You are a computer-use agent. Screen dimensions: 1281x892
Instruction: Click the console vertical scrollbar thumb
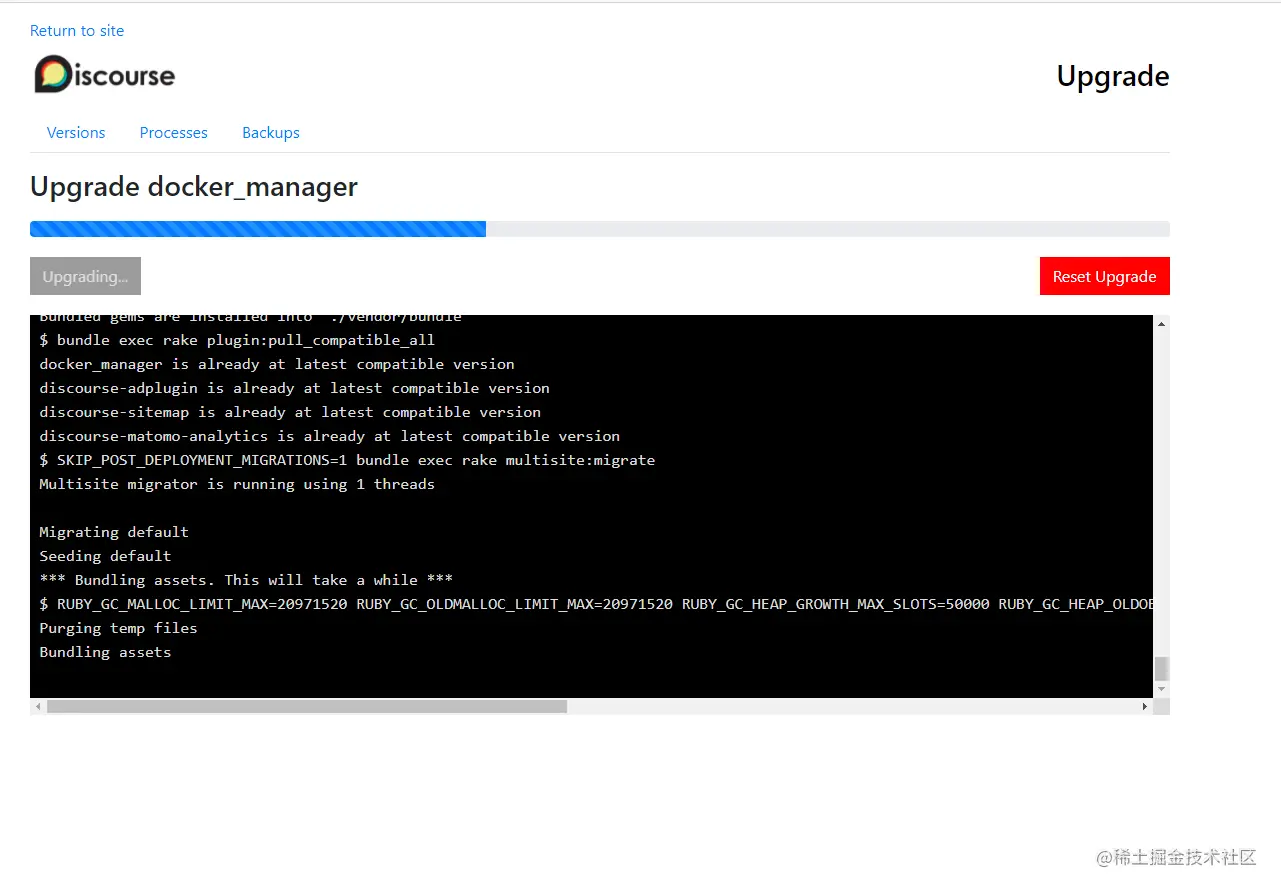click(x=1161, y=669)
